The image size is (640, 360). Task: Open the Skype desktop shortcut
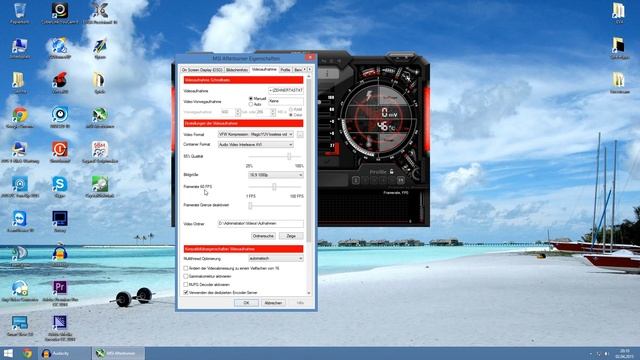60,187
